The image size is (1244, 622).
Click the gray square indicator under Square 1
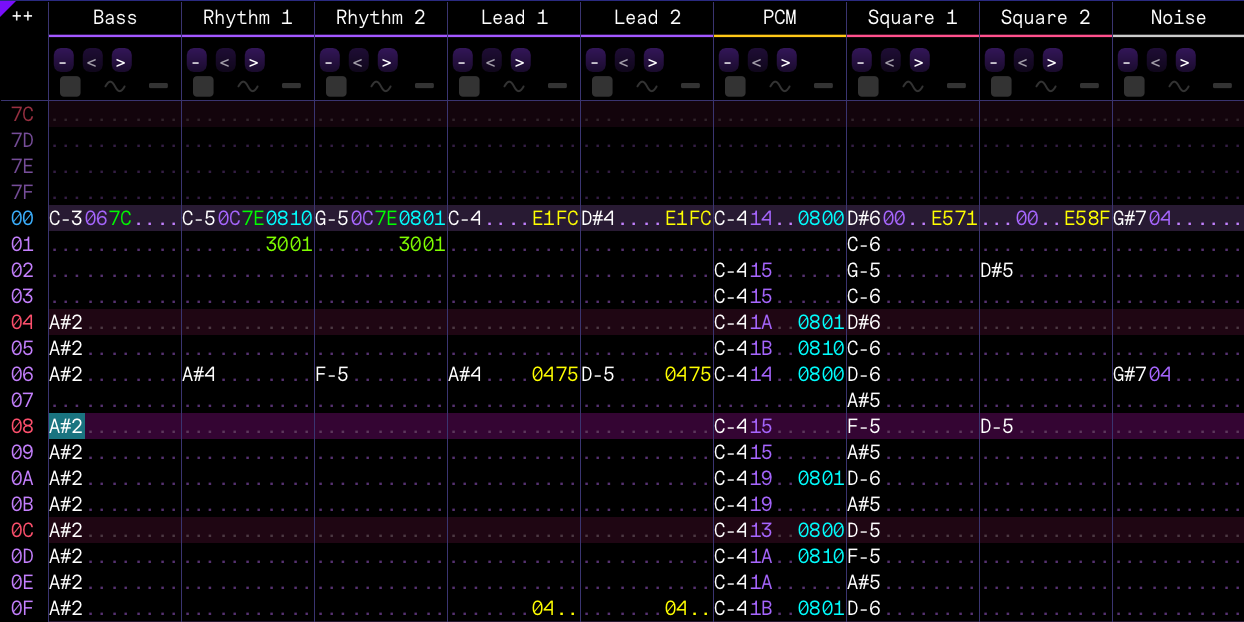(868, 86)
